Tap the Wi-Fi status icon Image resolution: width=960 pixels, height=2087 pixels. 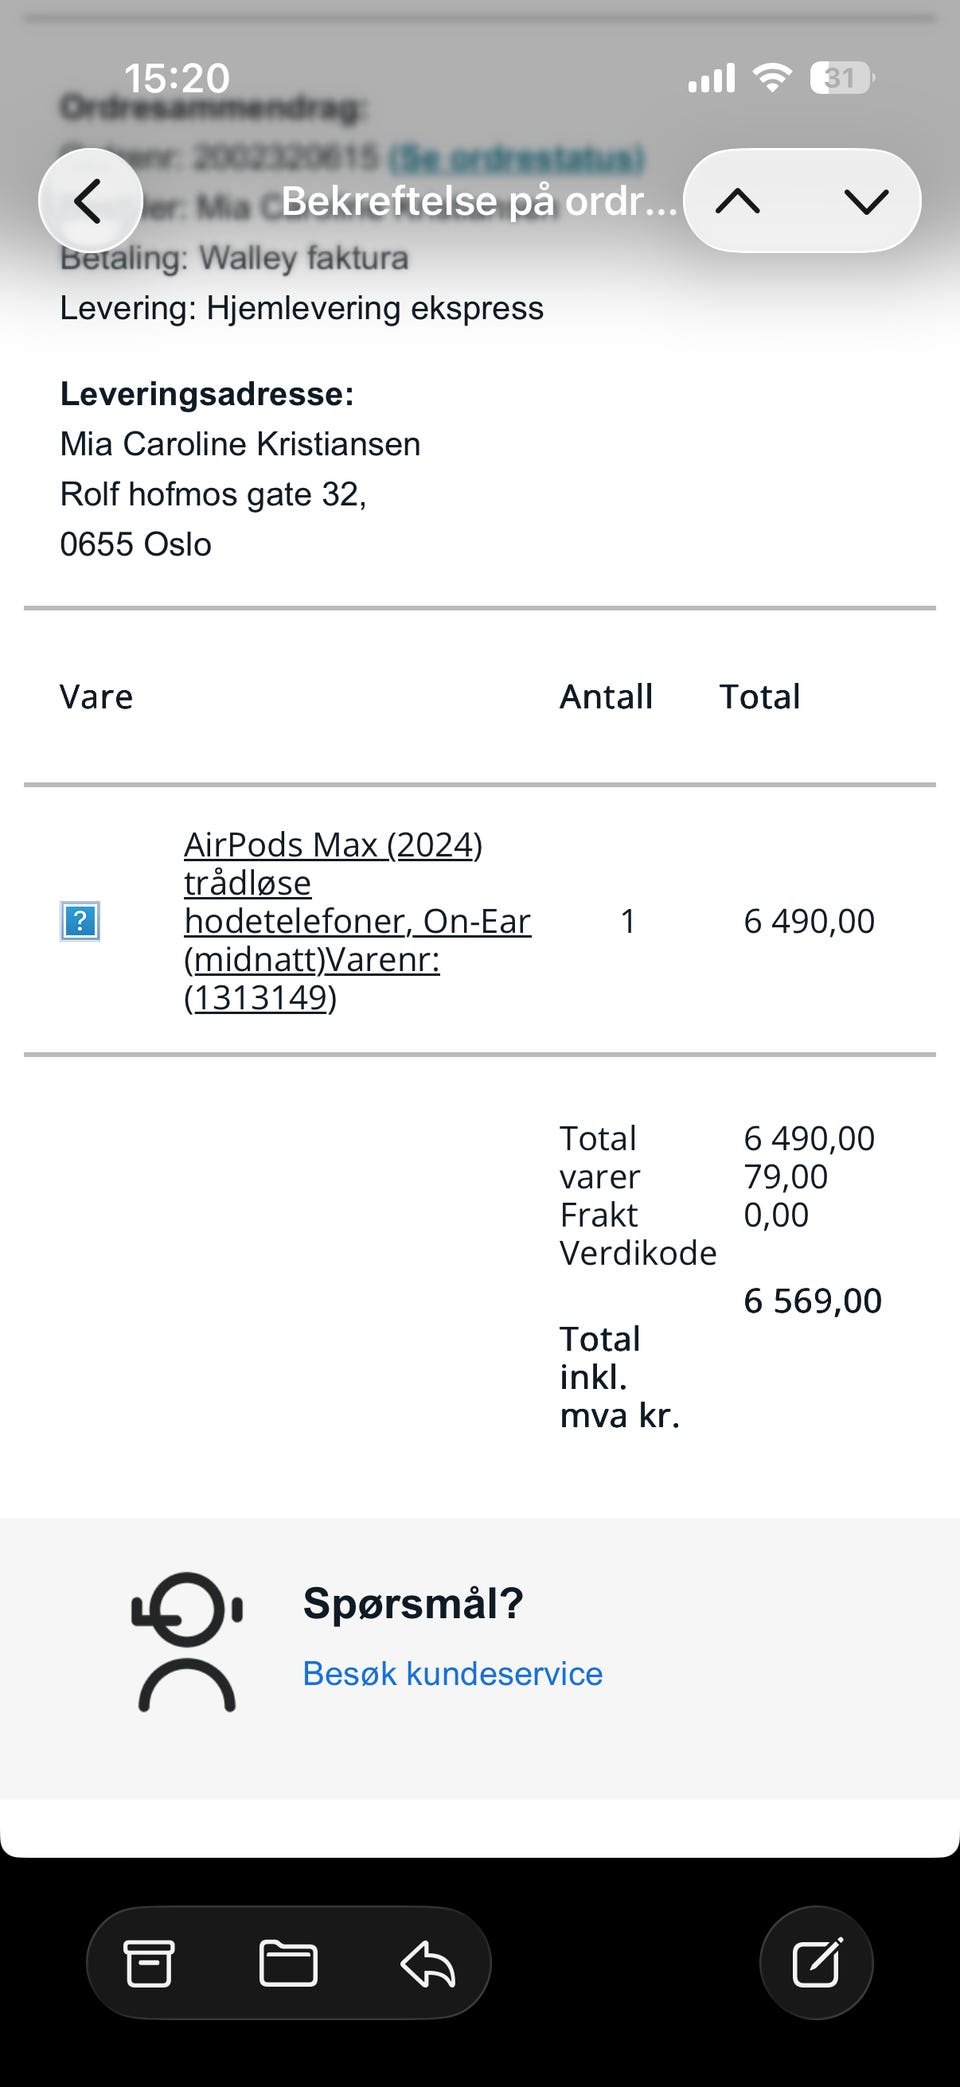[x=772, y=77]
